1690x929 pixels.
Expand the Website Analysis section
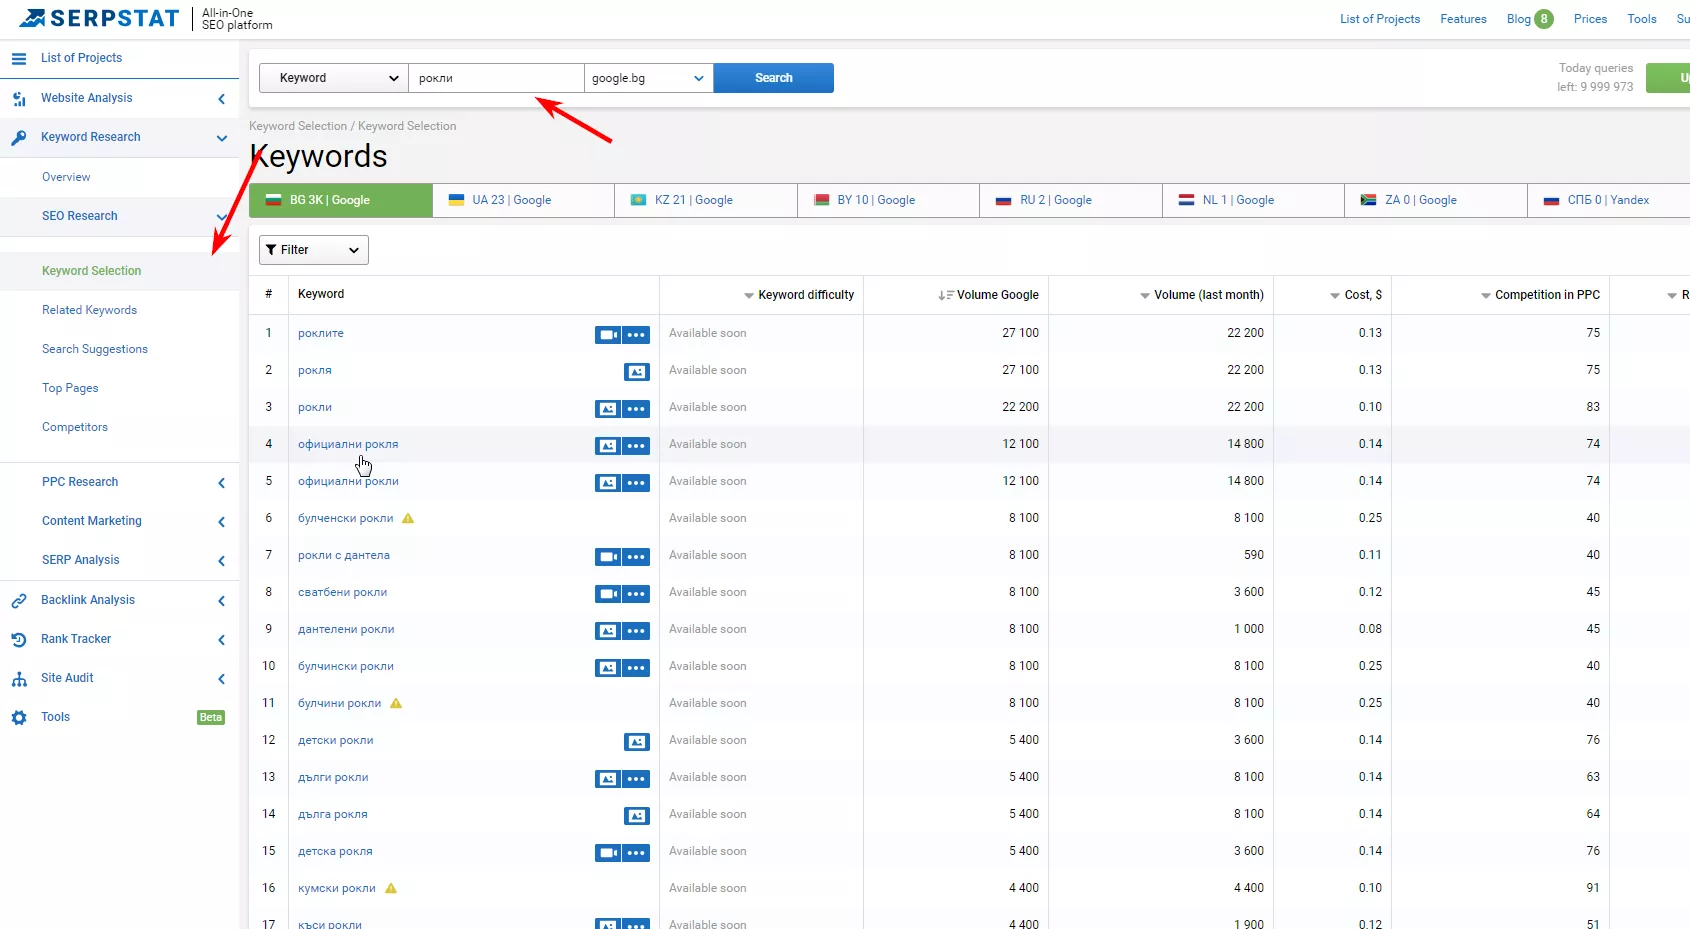pos(221,98)
